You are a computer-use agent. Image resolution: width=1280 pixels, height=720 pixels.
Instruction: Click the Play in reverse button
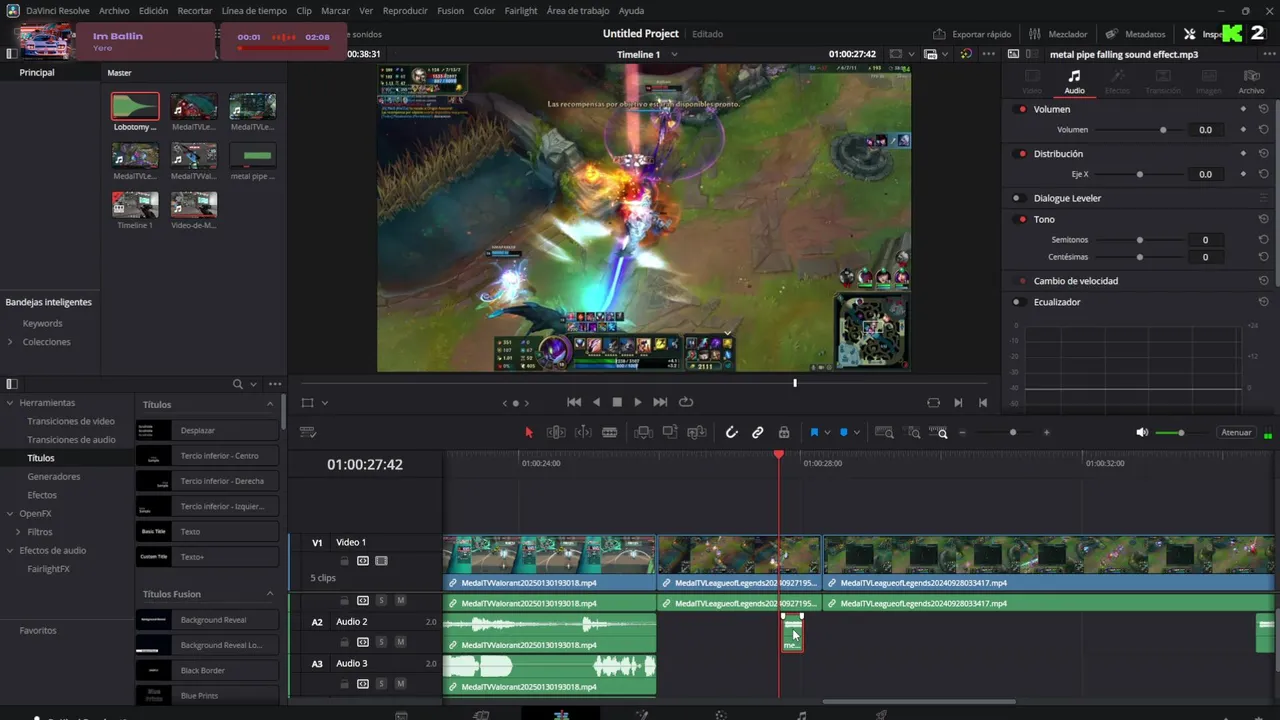[597, 402]
